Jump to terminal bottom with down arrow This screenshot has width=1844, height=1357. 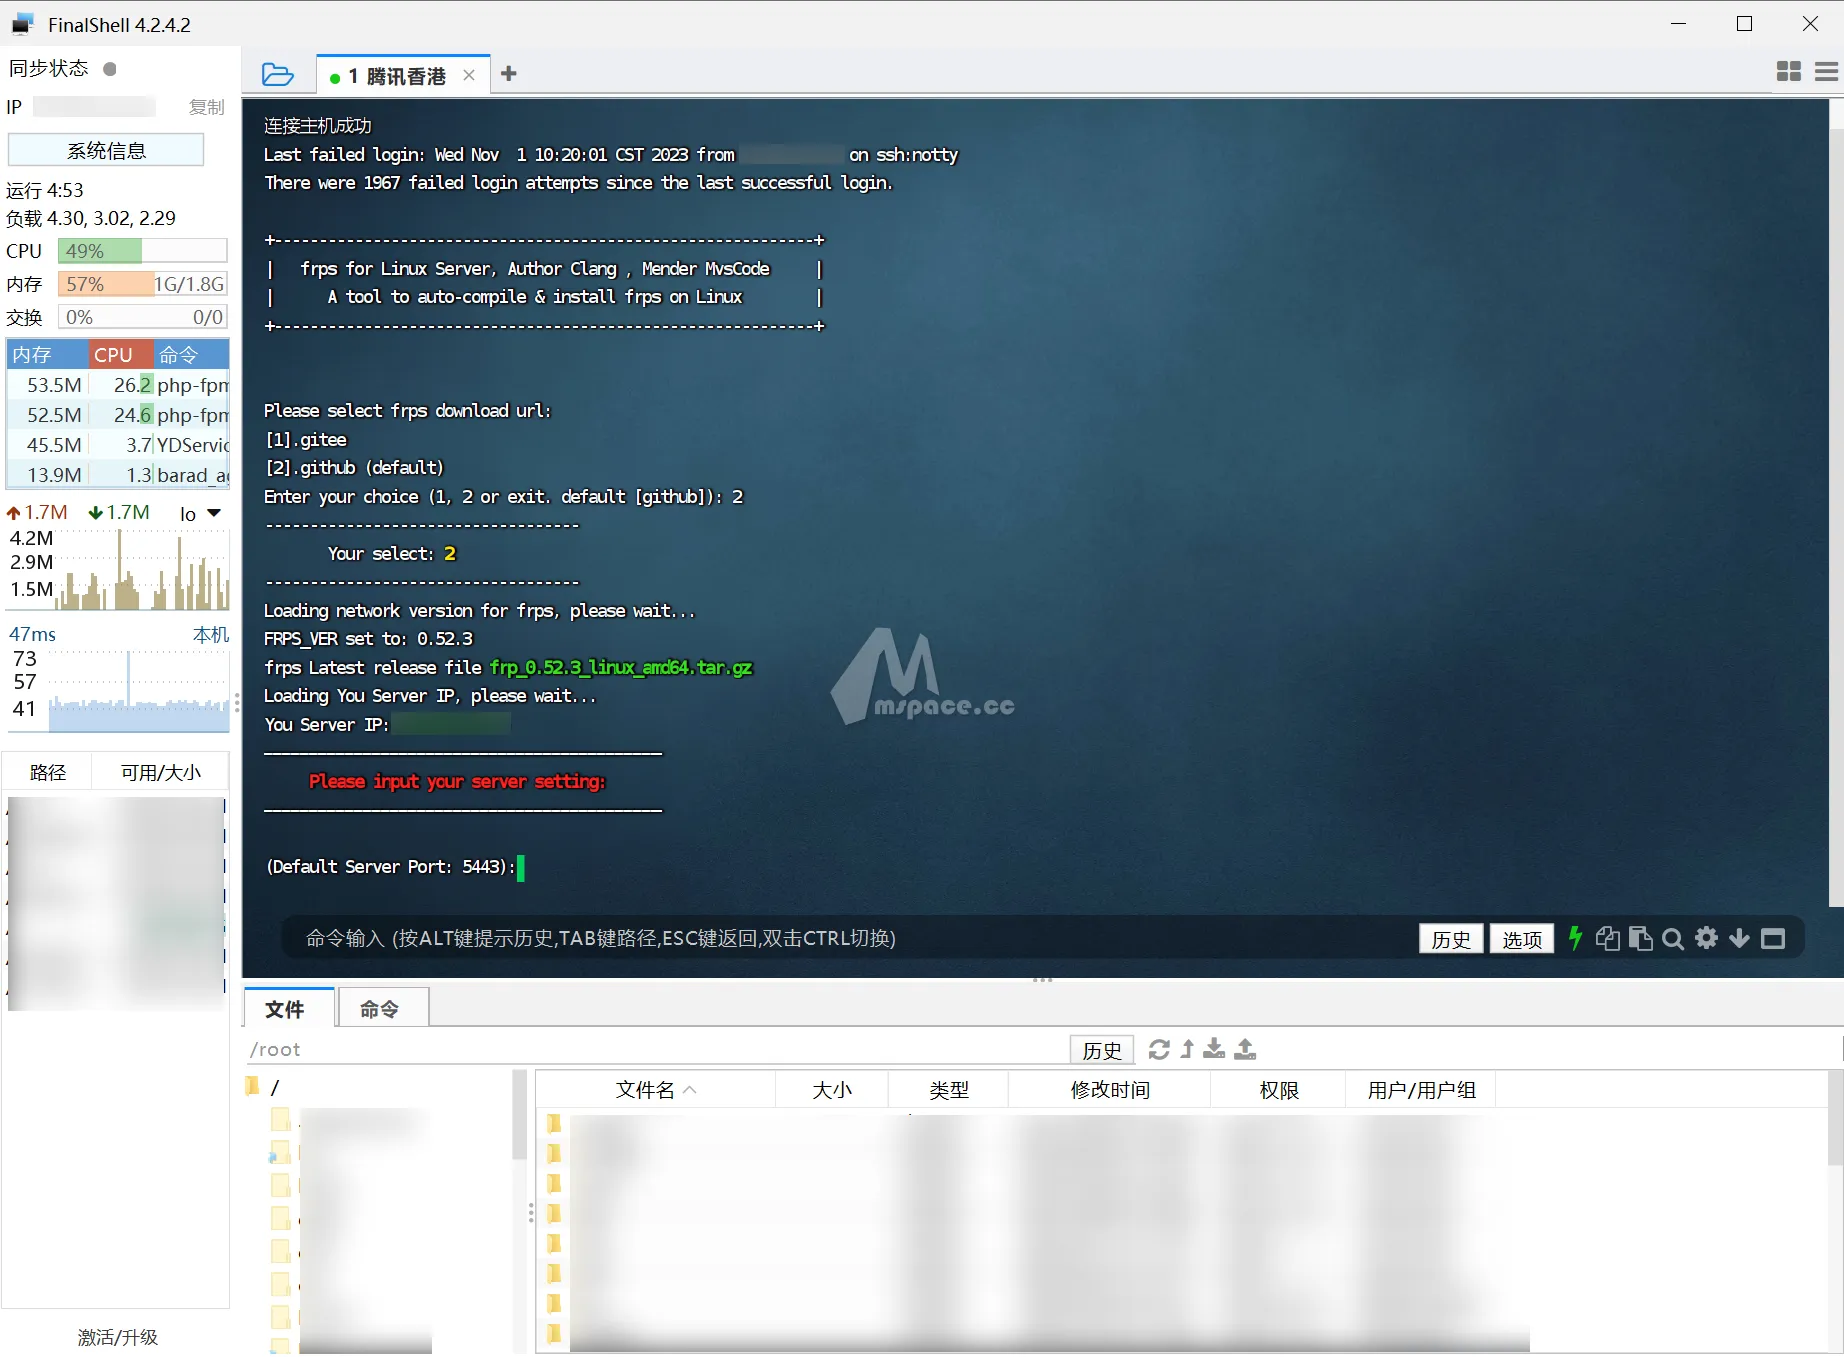tap(1740, 938)
